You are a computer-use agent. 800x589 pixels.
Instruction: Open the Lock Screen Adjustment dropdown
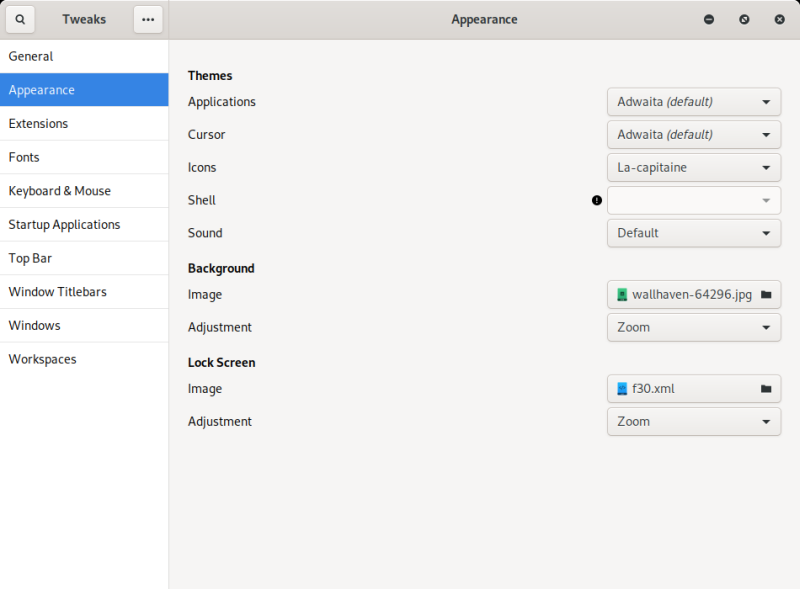[694, 421]
